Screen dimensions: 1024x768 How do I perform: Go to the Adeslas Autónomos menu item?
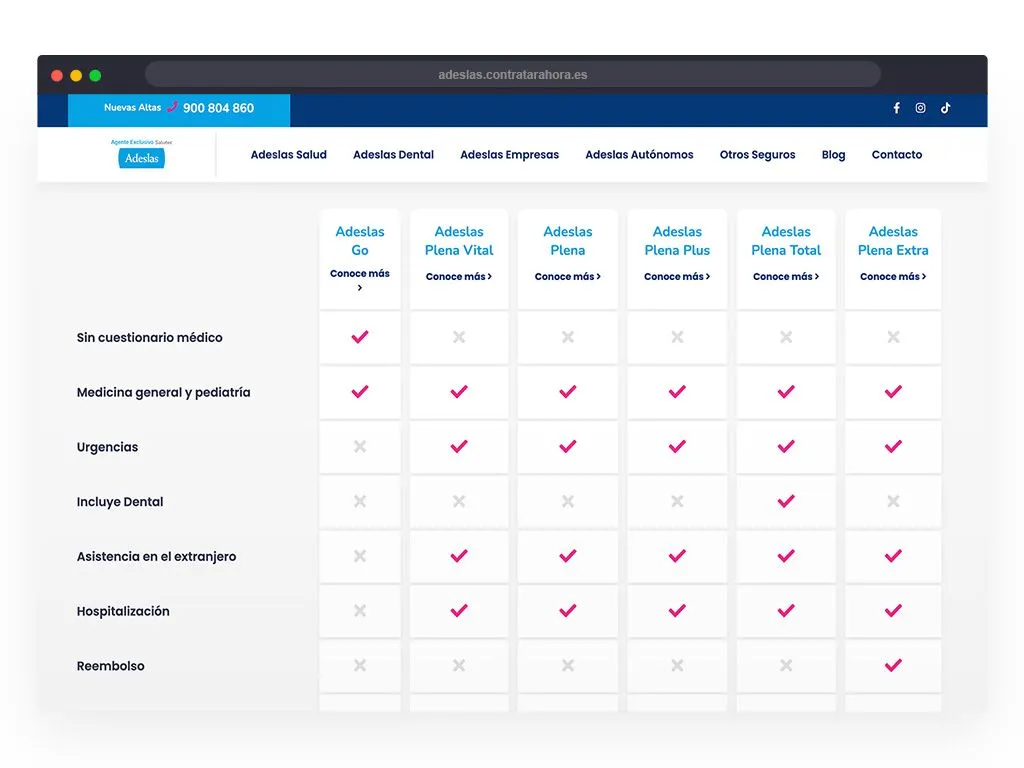639,155
